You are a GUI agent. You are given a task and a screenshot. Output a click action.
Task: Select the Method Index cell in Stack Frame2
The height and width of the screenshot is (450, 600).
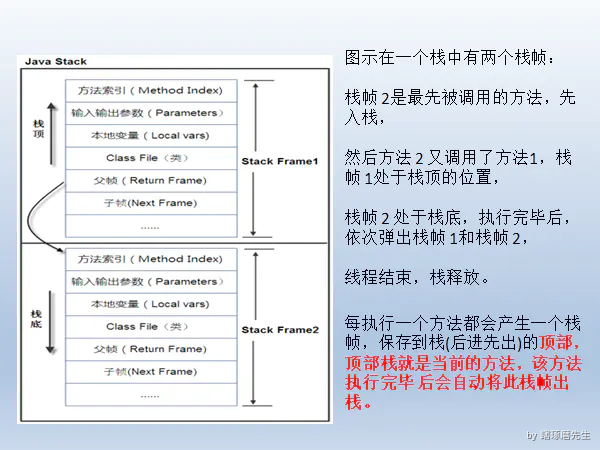pos(151,259)
